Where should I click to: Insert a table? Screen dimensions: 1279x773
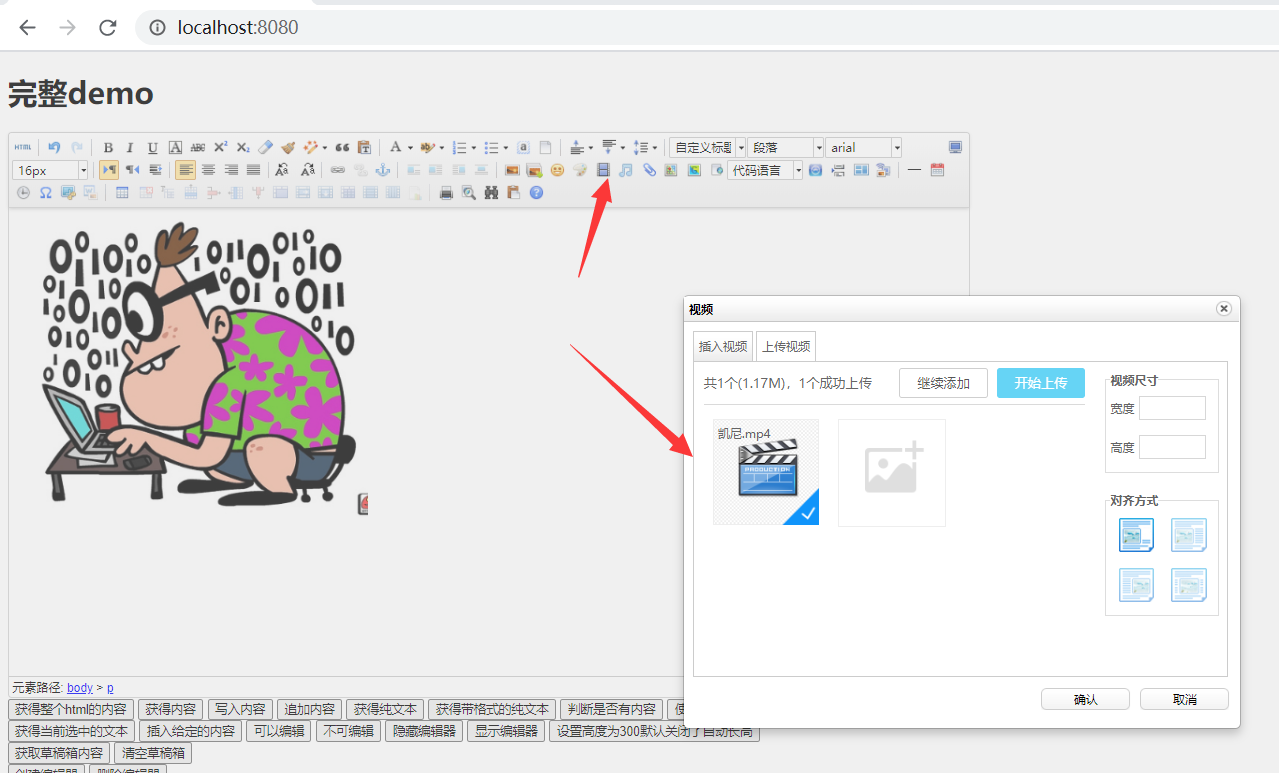coord(122,193)
